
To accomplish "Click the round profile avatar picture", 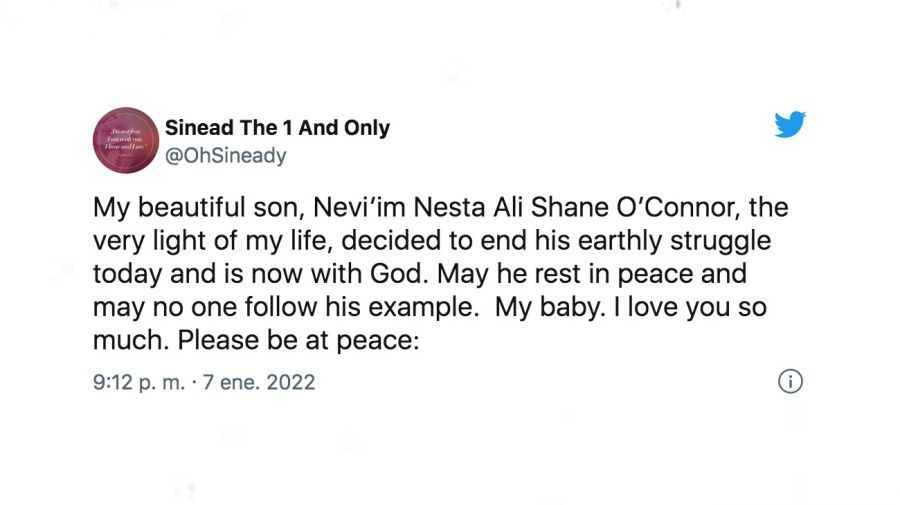I will point(124,141).
